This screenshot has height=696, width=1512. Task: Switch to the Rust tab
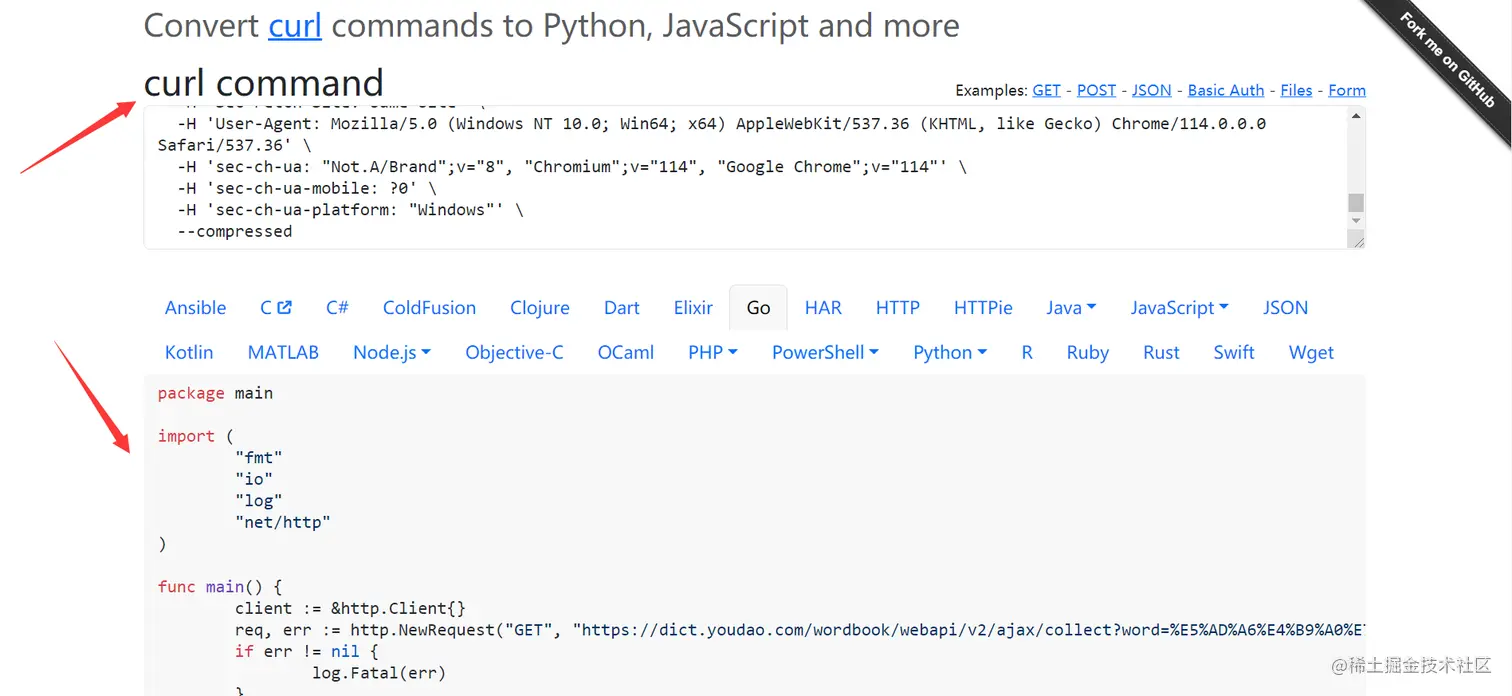(1161, 352)
